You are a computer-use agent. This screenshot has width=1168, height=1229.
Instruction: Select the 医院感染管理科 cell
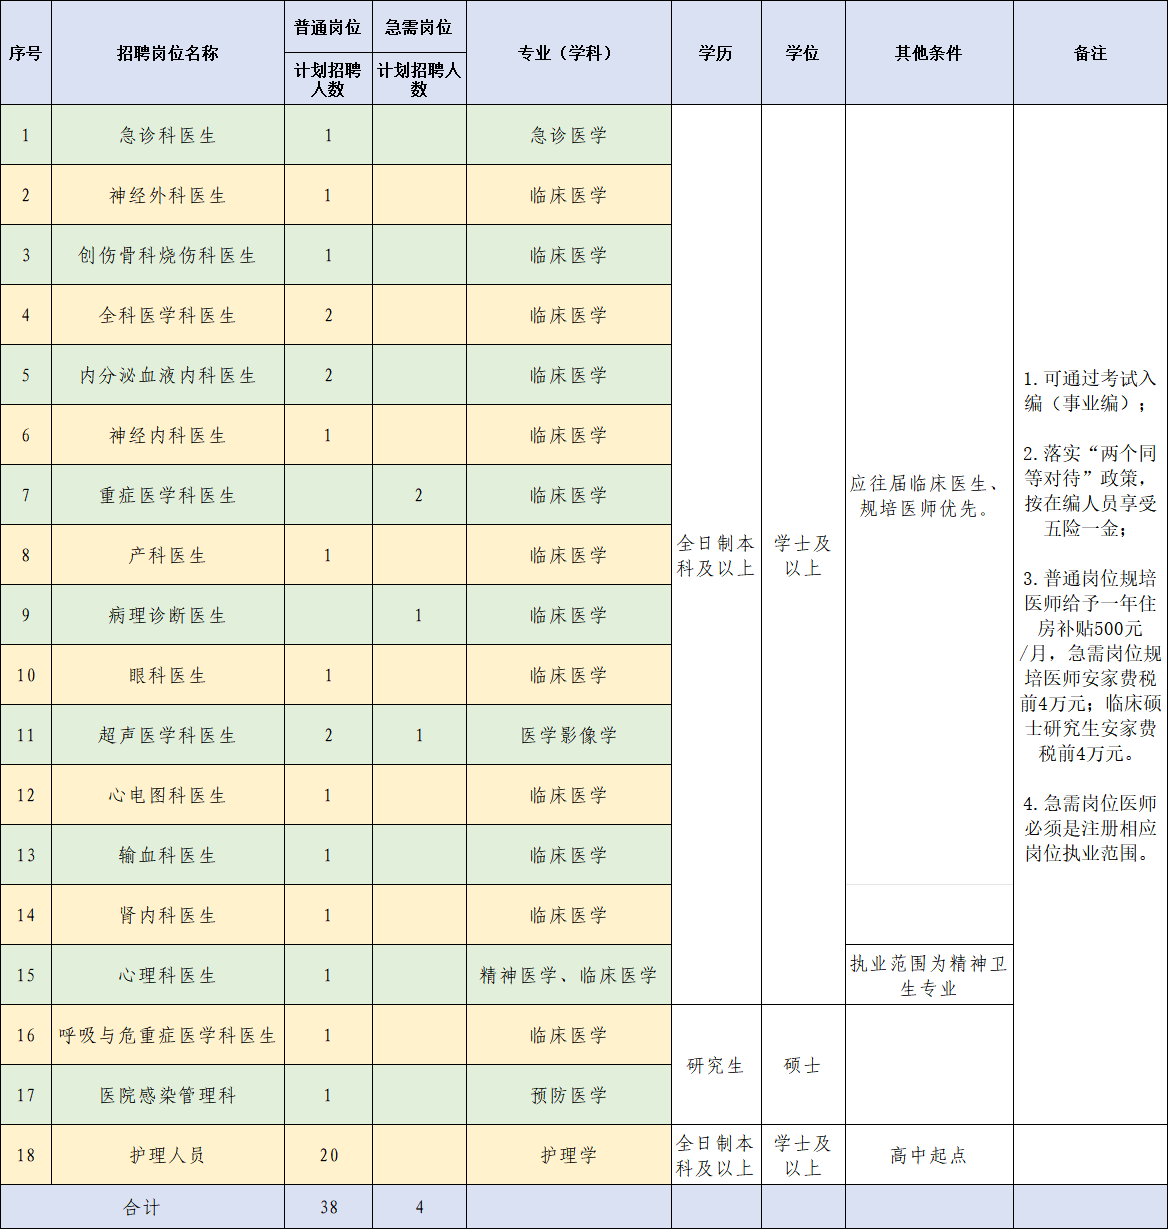(x=168, y=1095)
